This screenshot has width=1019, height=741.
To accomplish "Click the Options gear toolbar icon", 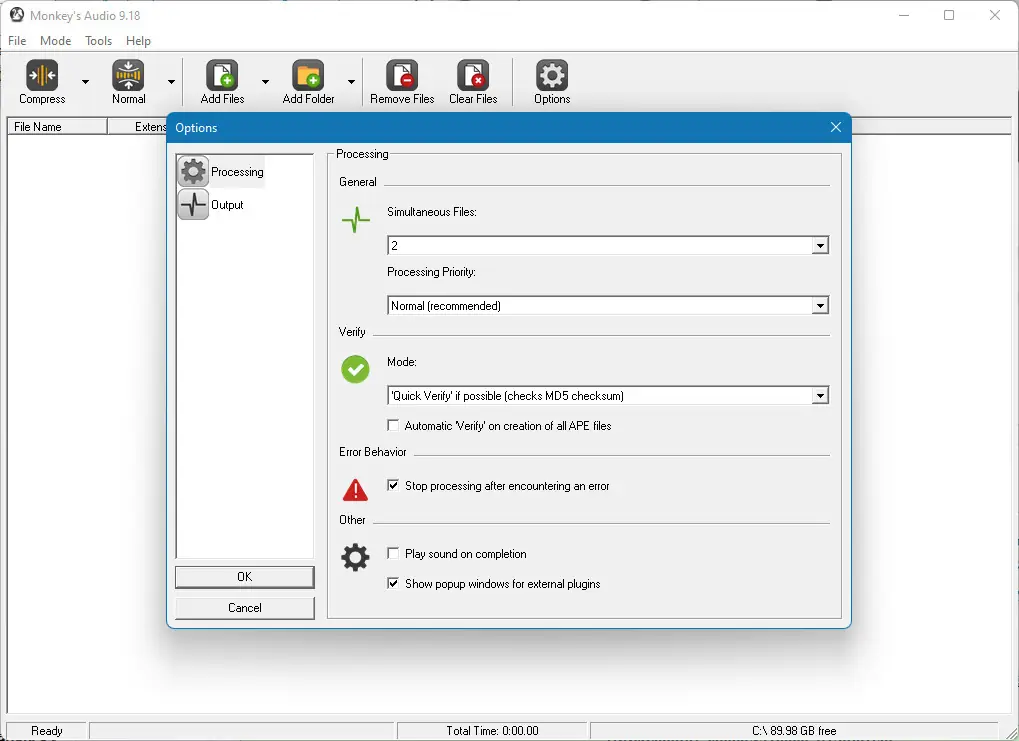I will pyautogui.click(x=552, y=75).
